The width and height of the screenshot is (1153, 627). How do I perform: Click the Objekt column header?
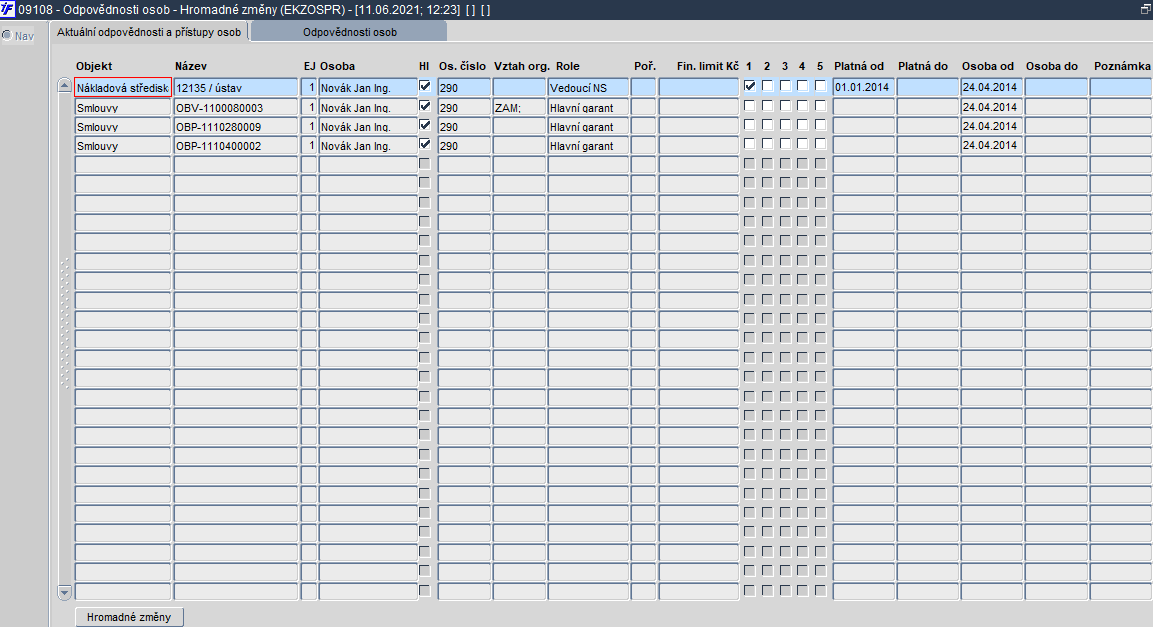(x=94, y=66)
